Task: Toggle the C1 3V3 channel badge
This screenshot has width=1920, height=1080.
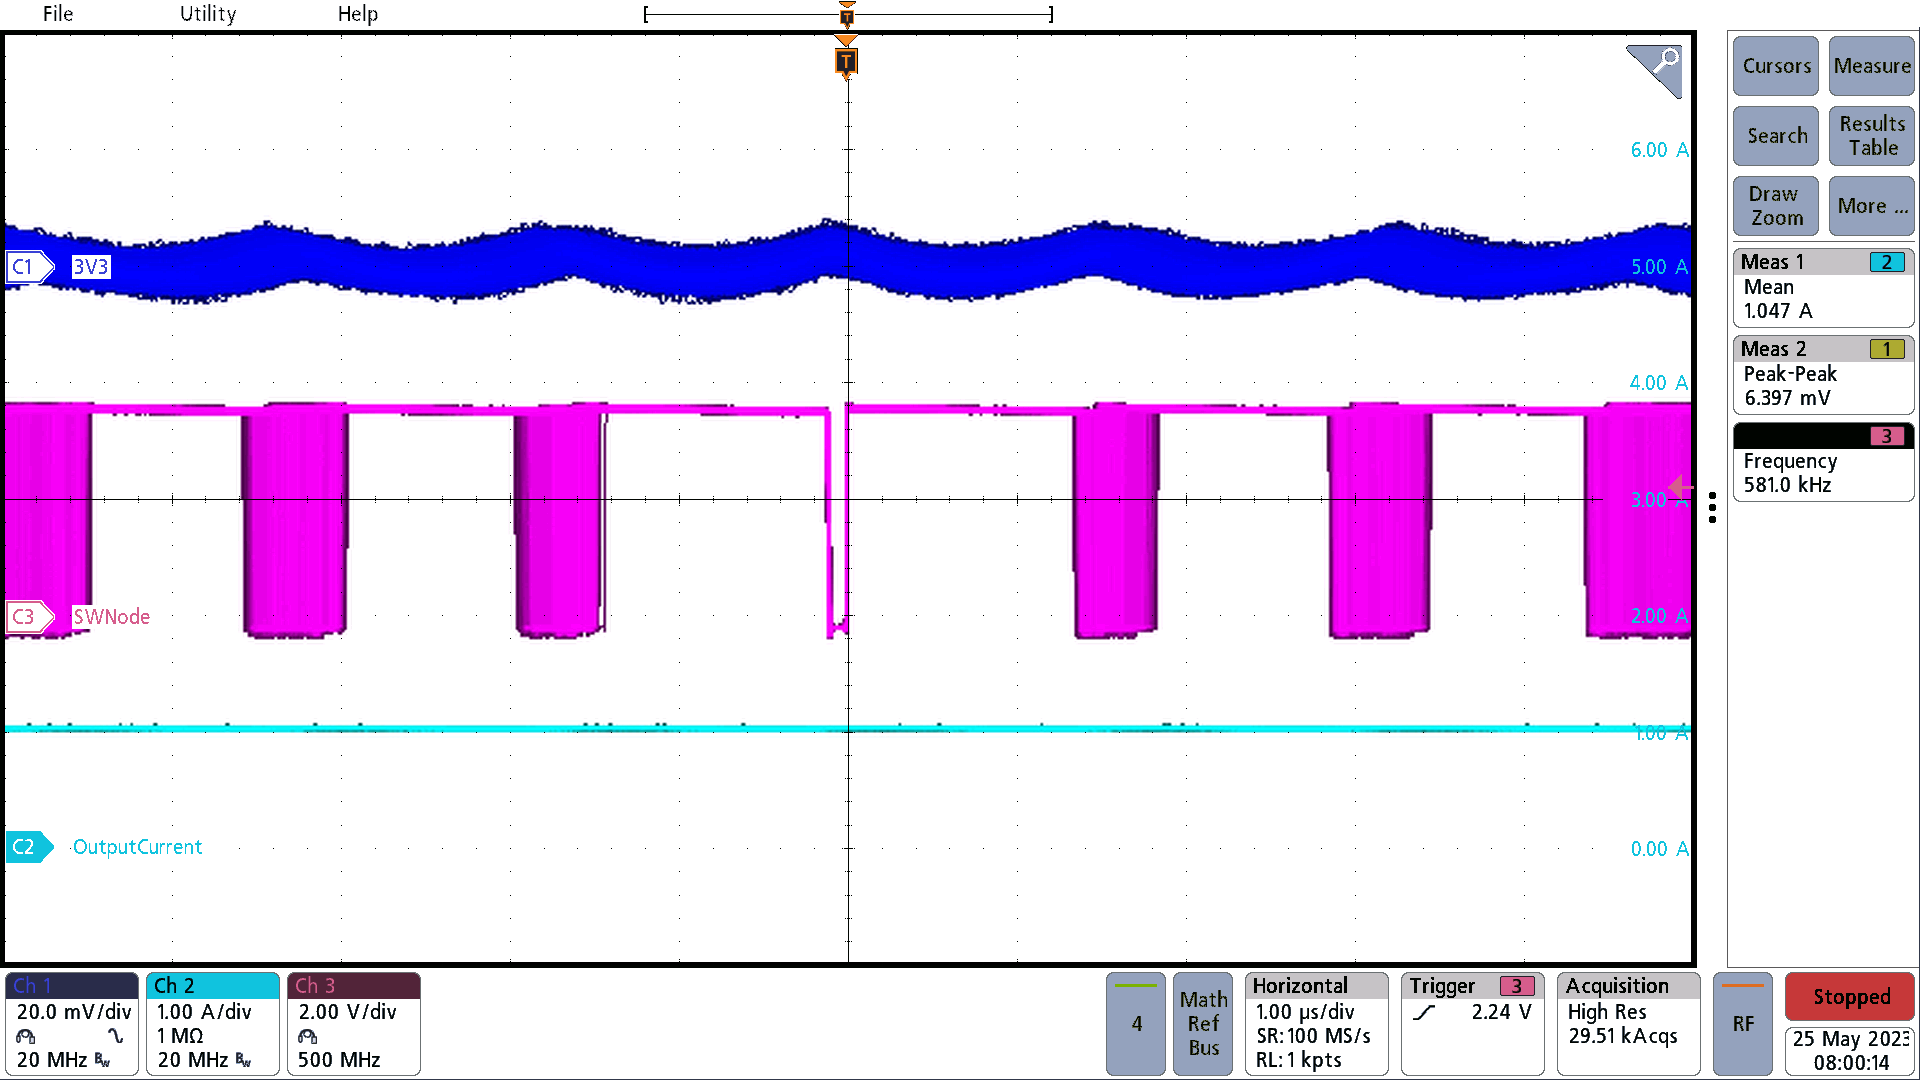Action: point(28,267)
